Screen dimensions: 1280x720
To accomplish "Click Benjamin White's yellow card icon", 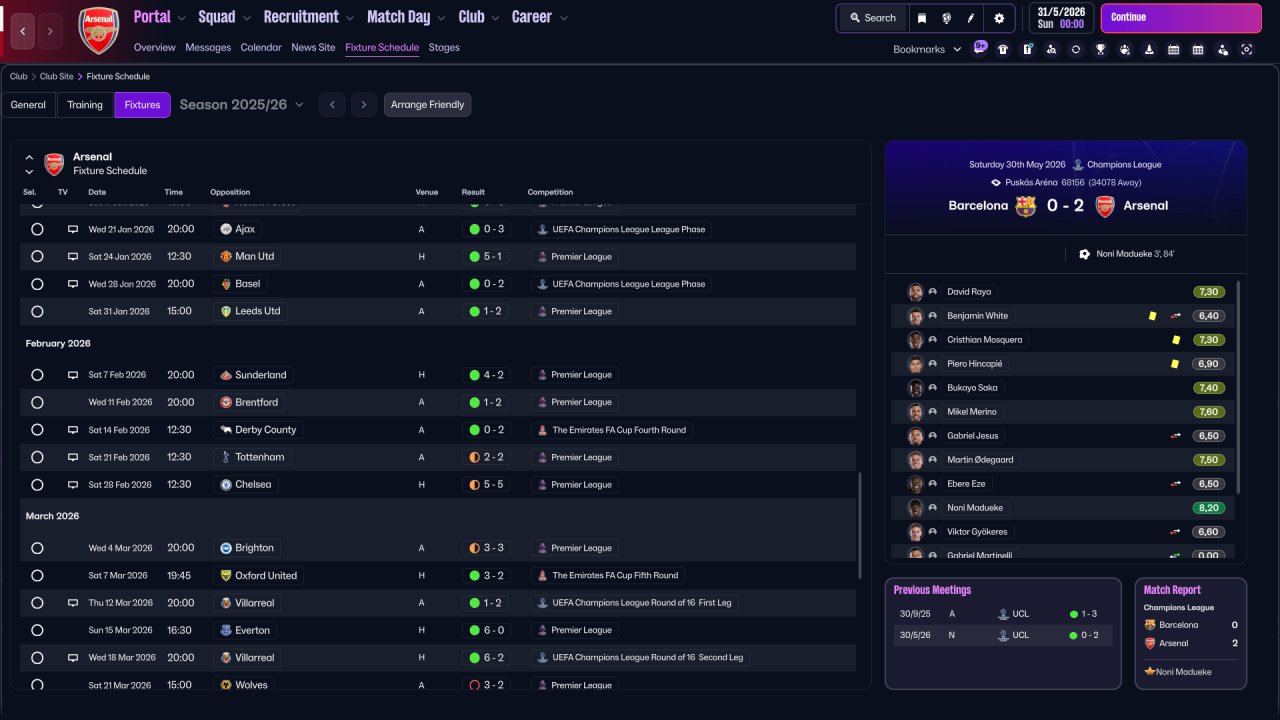I will click(1152, 316).
